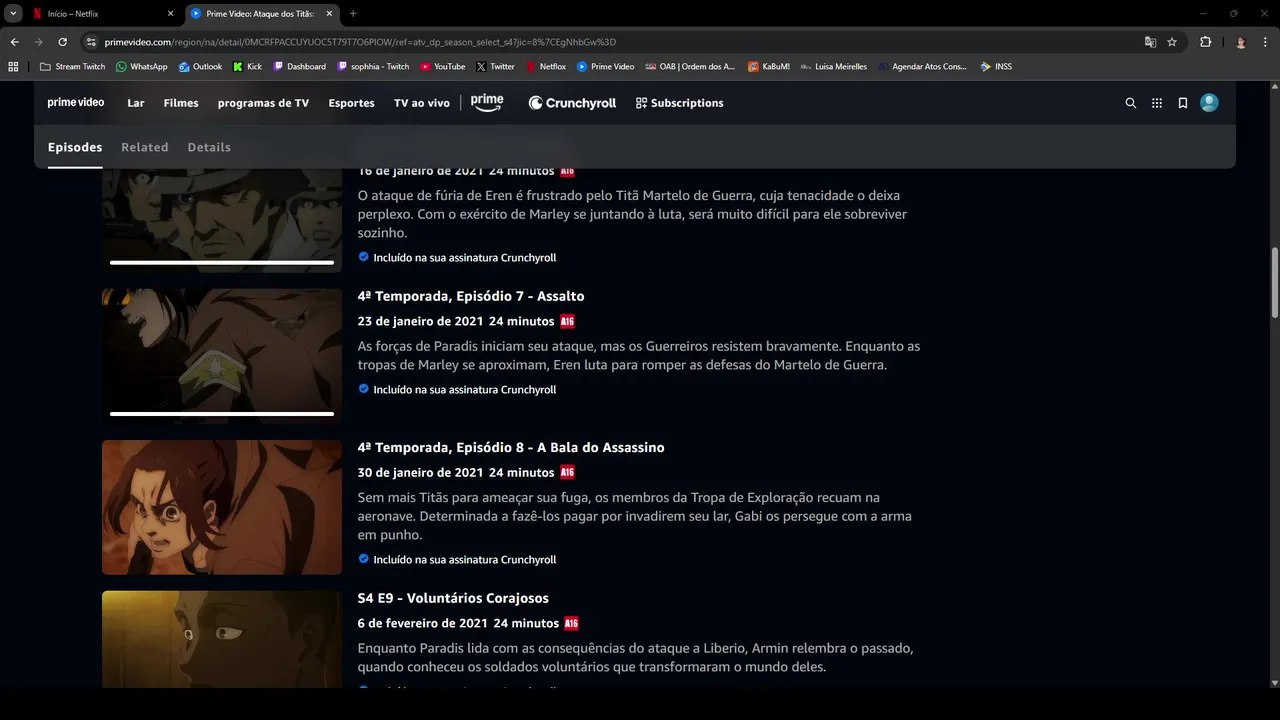Click the Prime Video logo
The height and width of the screenshot is (720, 1280).
tap(76, 103)
